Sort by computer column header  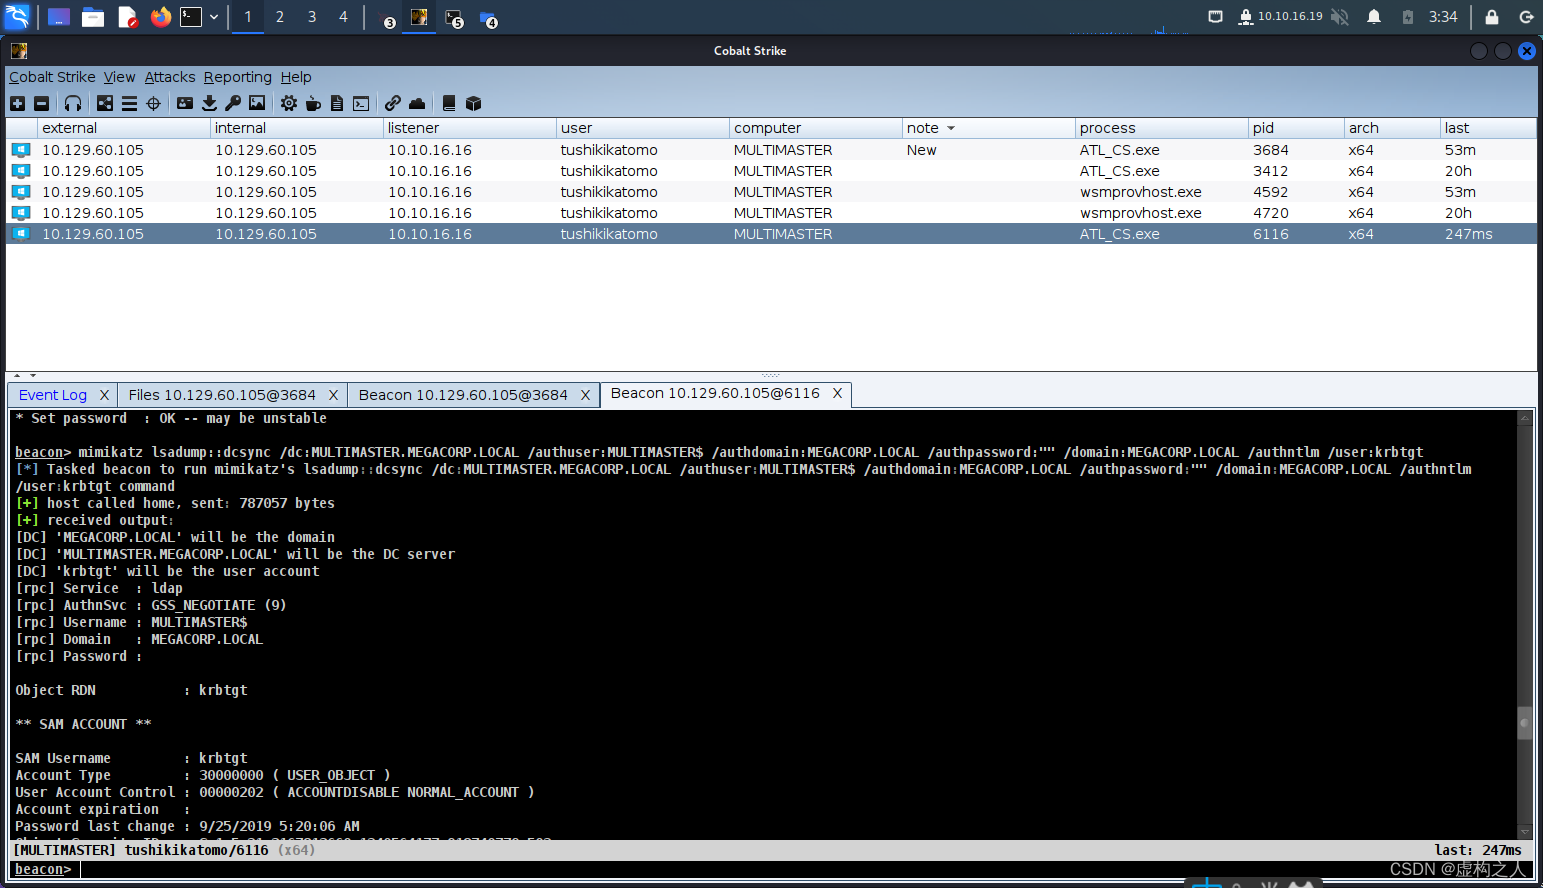815,128
